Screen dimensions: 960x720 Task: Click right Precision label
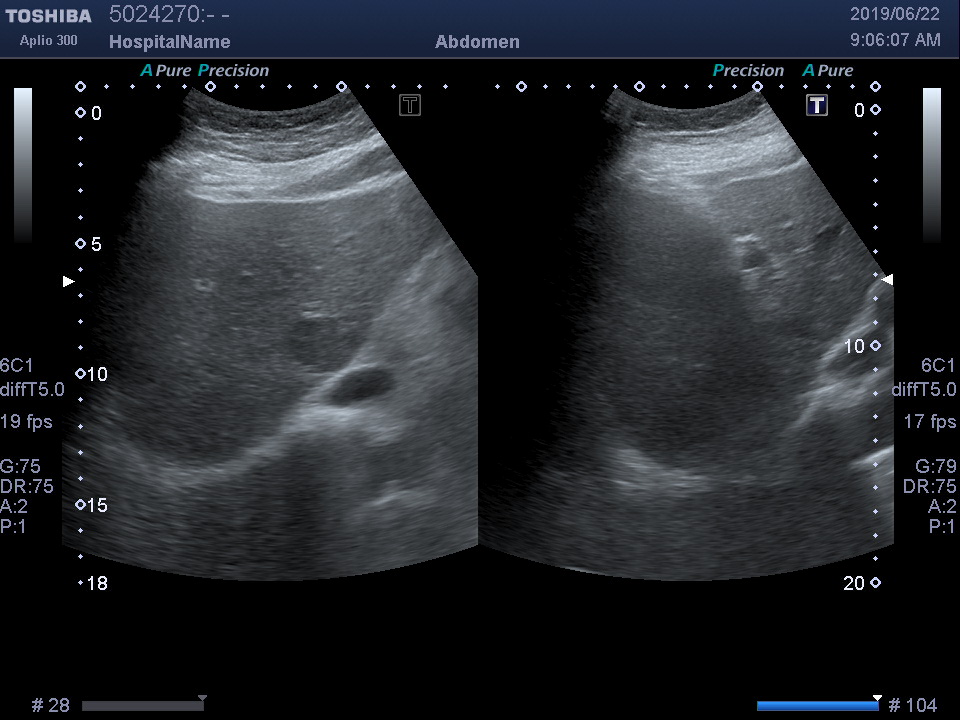point(748,70)
